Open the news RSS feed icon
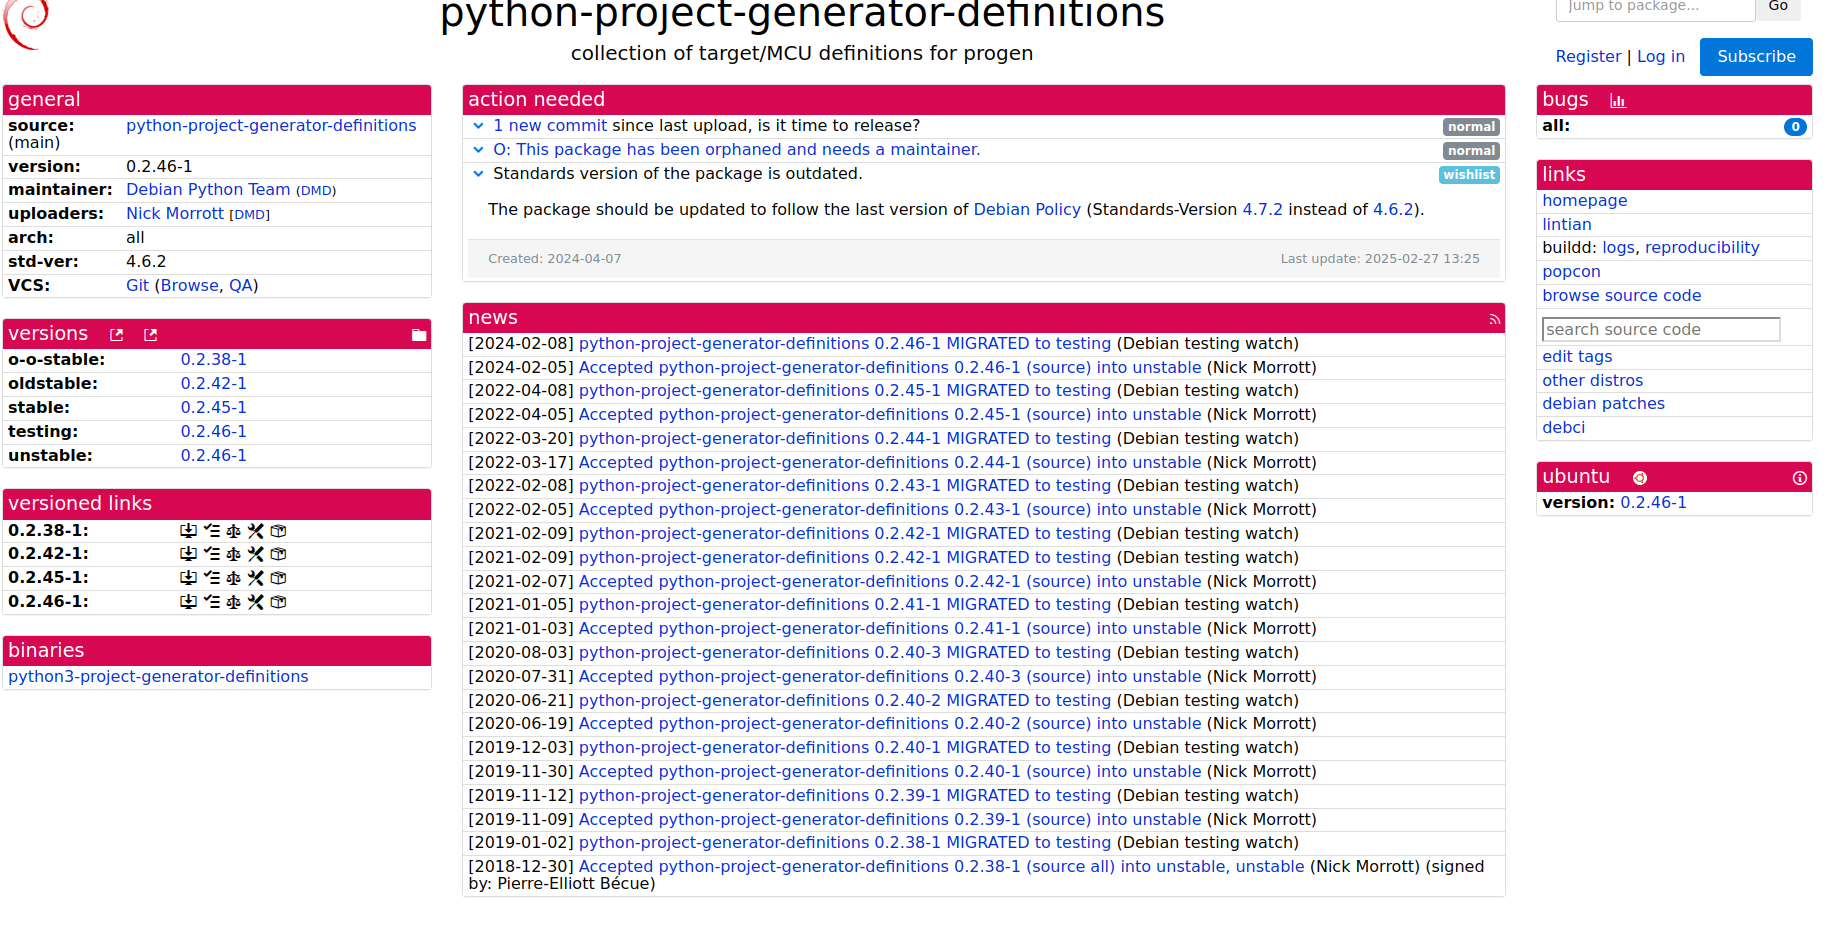This screenshot has width=1828, height=930. (x=1494, y=320)
